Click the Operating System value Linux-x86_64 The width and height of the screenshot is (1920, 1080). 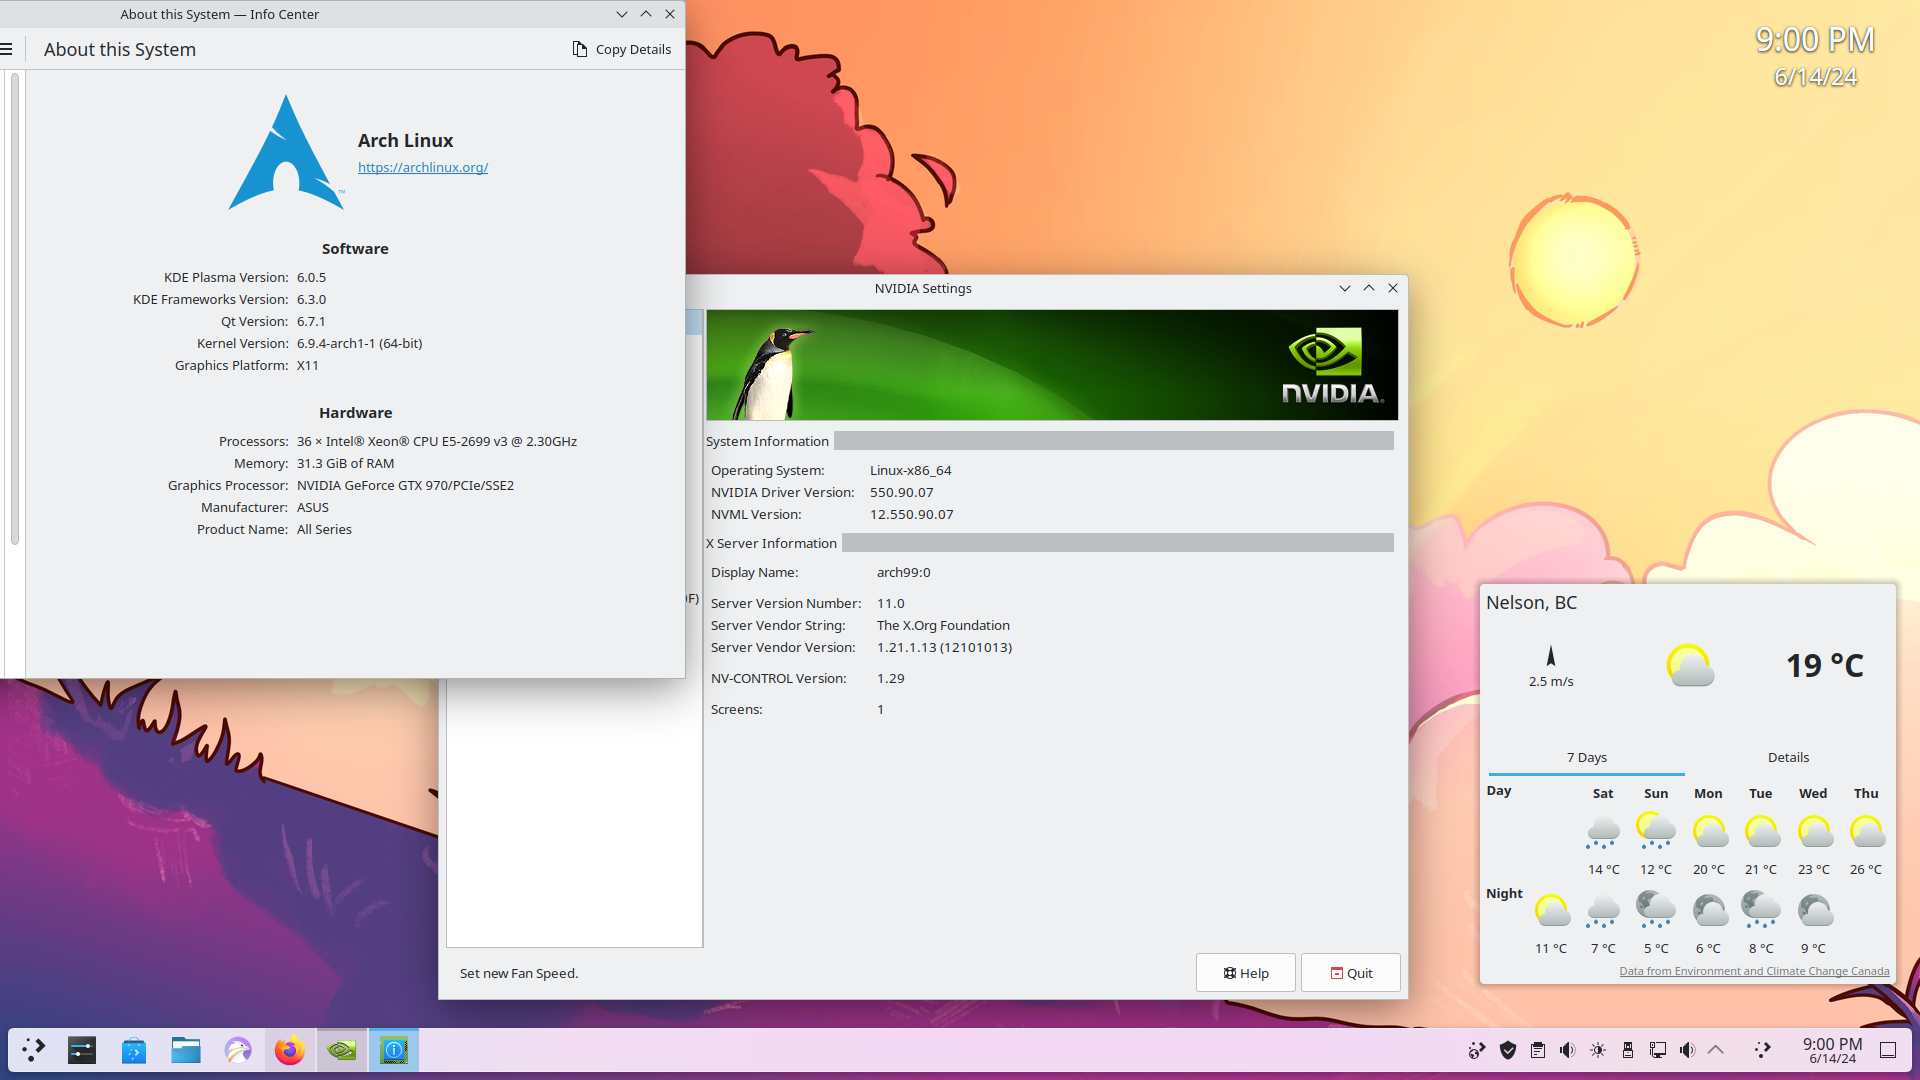coord(910,470)
